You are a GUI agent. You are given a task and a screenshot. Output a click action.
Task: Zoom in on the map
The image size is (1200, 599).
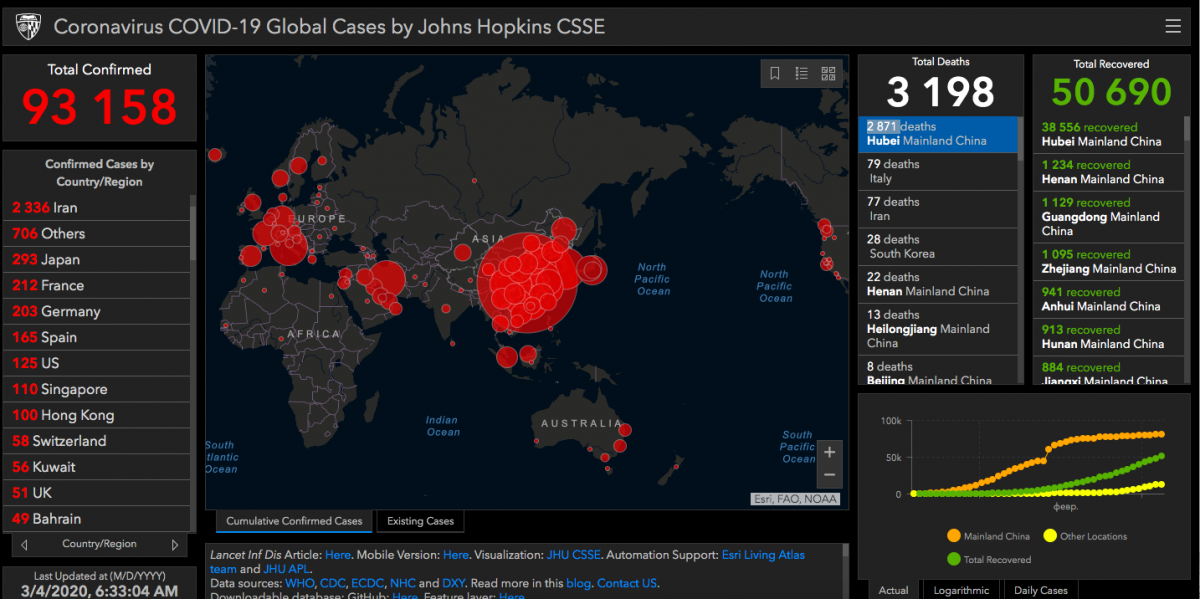click(x=829, y=452)
